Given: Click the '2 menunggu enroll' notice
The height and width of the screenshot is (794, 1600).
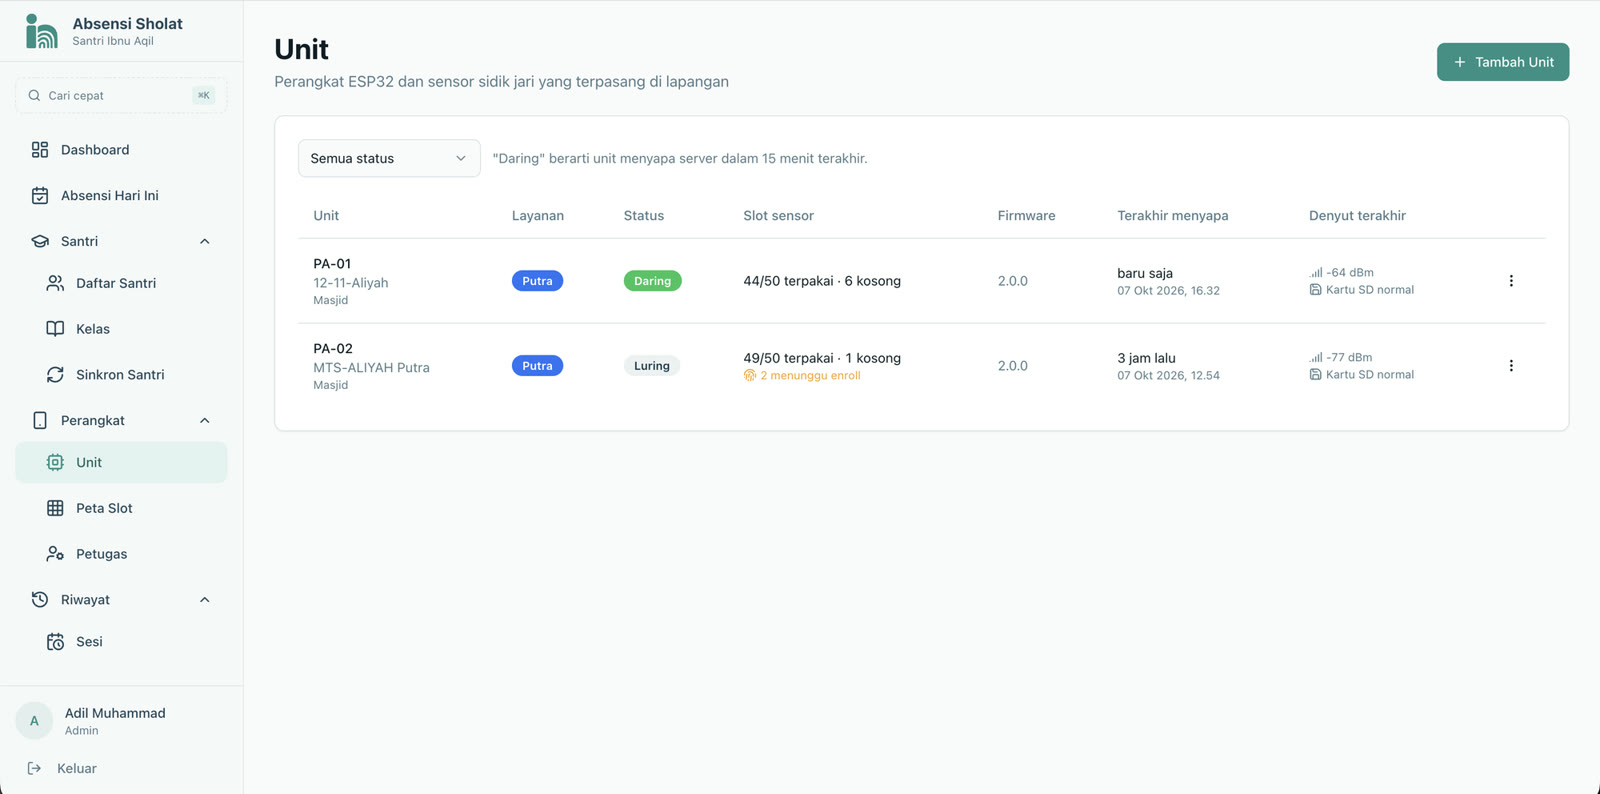Looking at the screenshot, I should click(x=802, y=376).
